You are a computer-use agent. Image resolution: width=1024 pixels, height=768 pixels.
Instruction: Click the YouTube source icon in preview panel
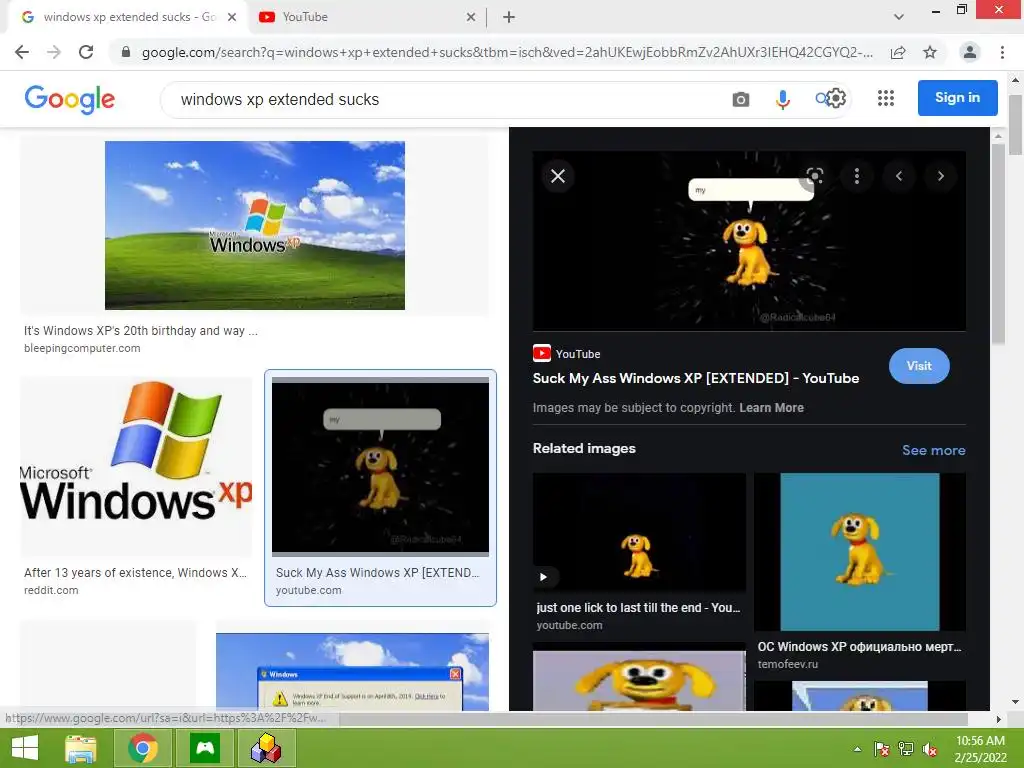tap(541, 353)
